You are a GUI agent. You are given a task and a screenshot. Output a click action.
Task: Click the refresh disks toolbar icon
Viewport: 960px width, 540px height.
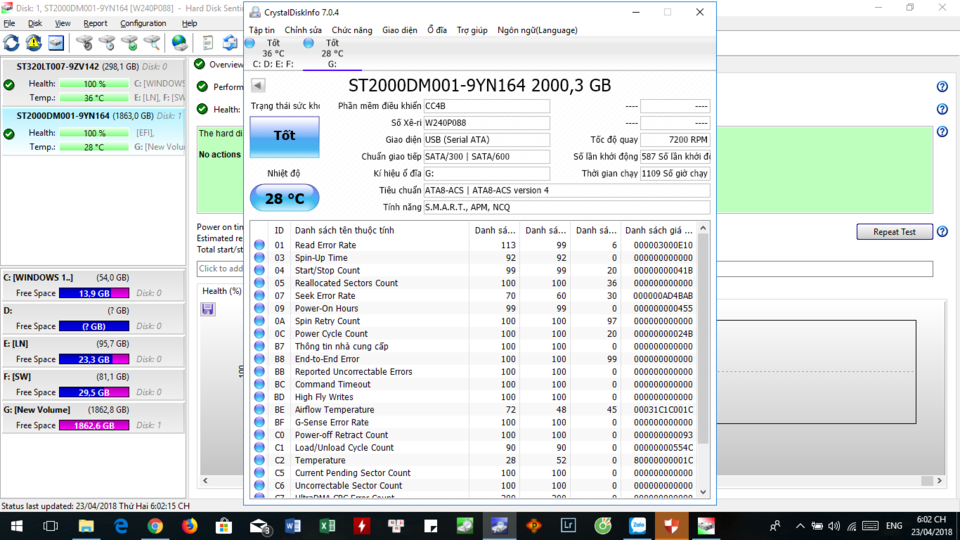pos(12,43)
